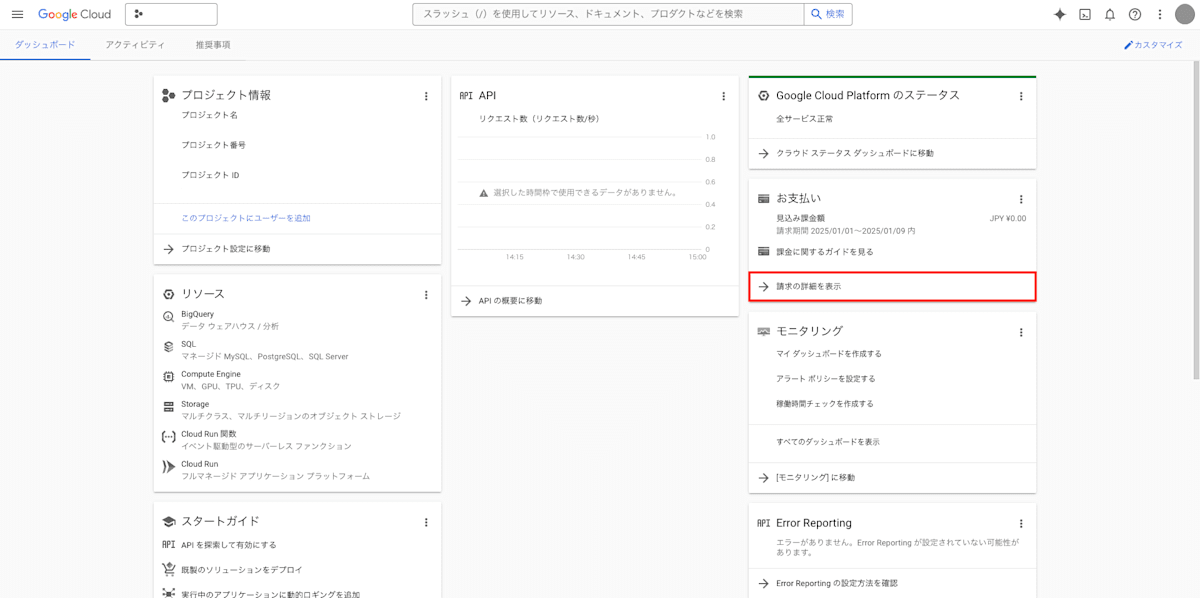Click 稼働時間チェックを作成する
Viewport: 1200px width, 598px height.
825,404
